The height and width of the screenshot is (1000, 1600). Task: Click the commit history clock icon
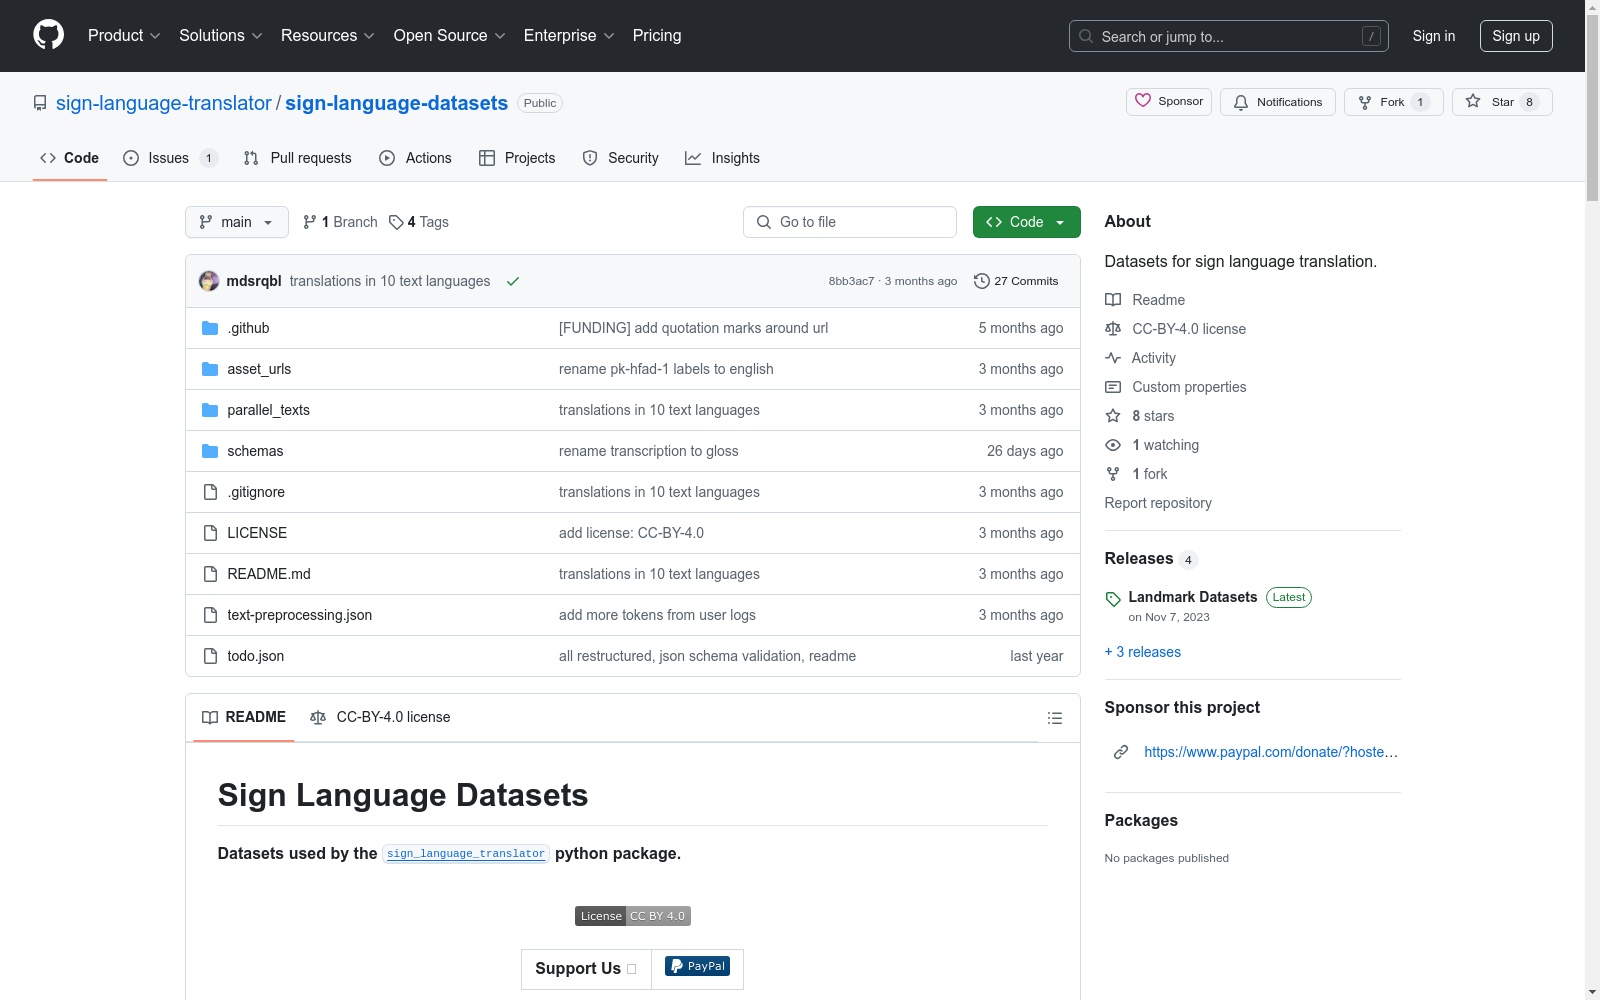point(981,281)
